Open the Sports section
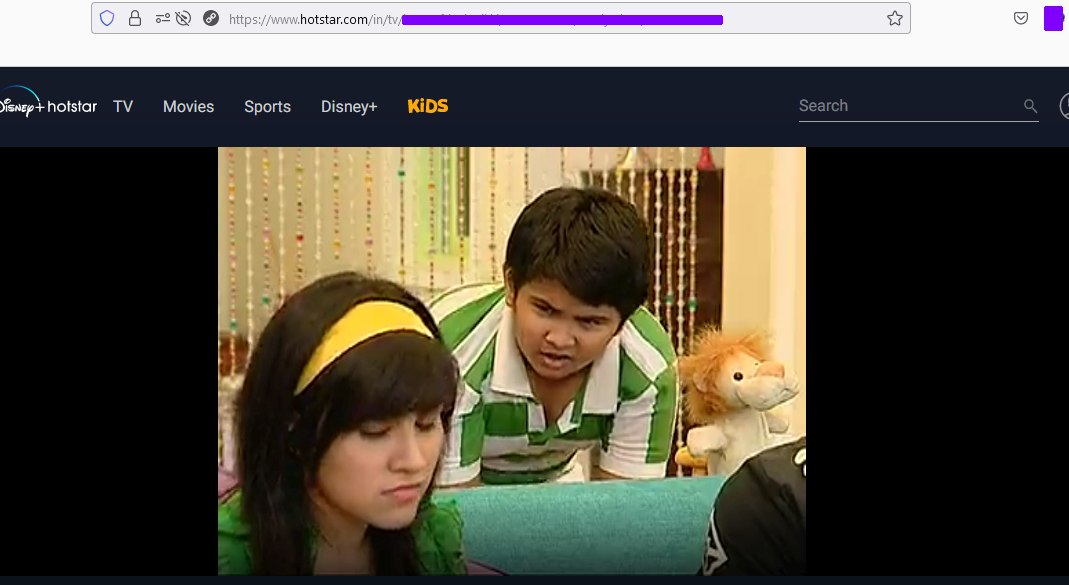 pyautogui.click(x=267, y=106)
